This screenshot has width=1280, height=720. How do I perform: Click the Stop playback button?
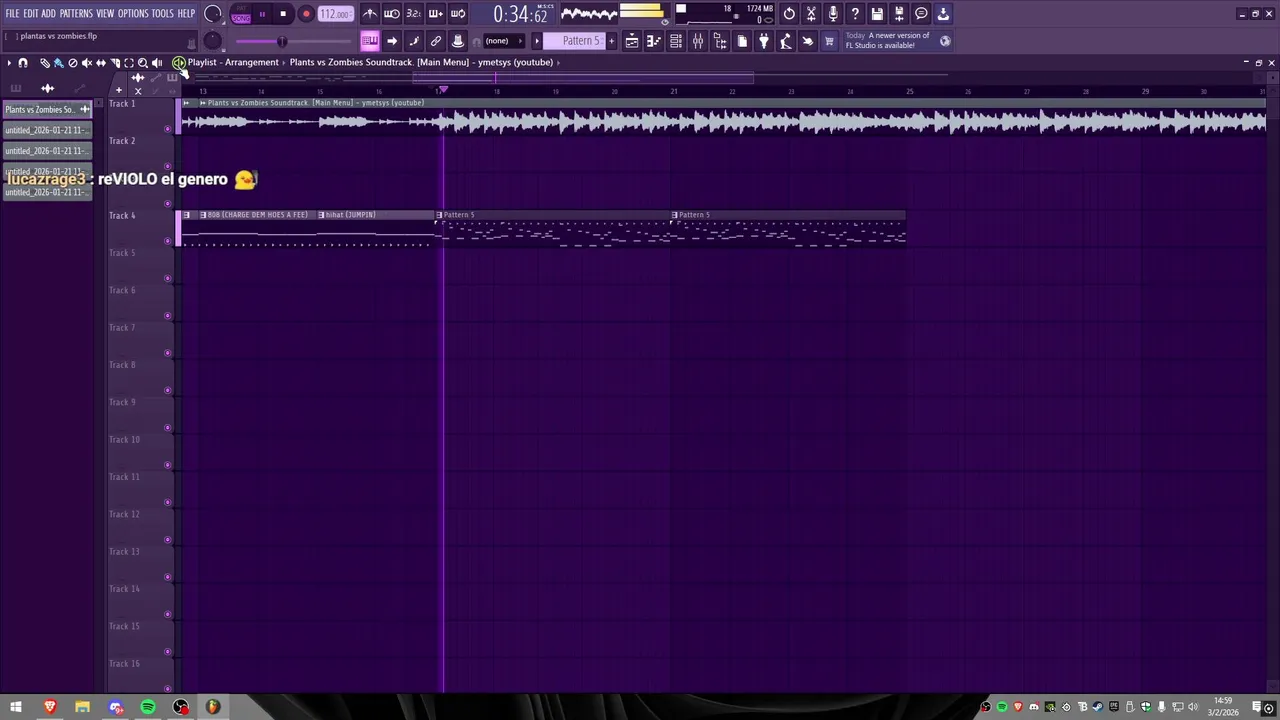(x=283, y=14)
